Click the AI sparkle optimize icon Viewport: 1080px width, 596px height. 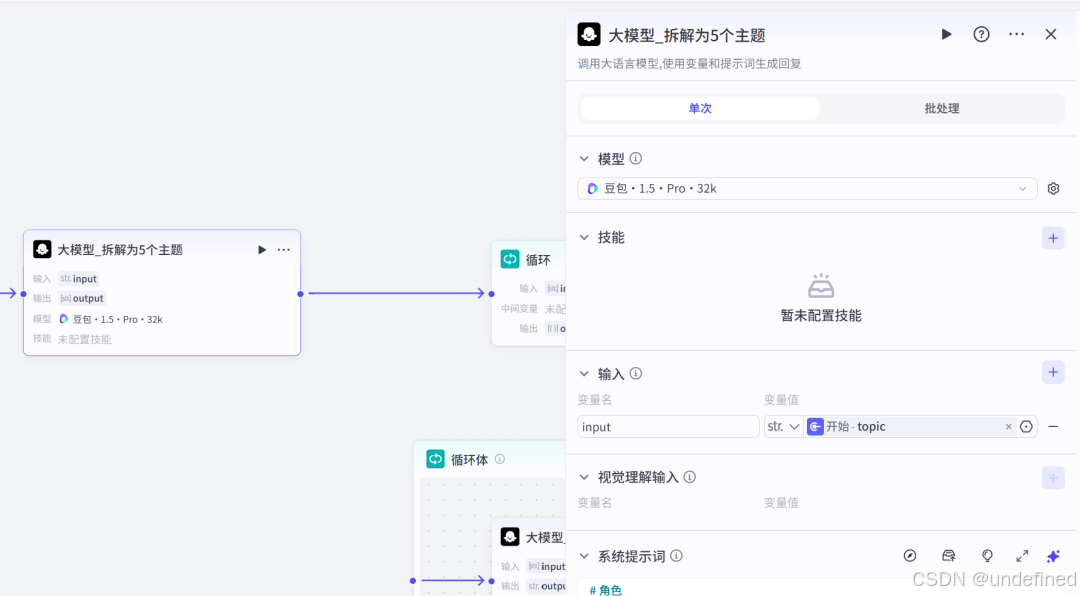1053,556
